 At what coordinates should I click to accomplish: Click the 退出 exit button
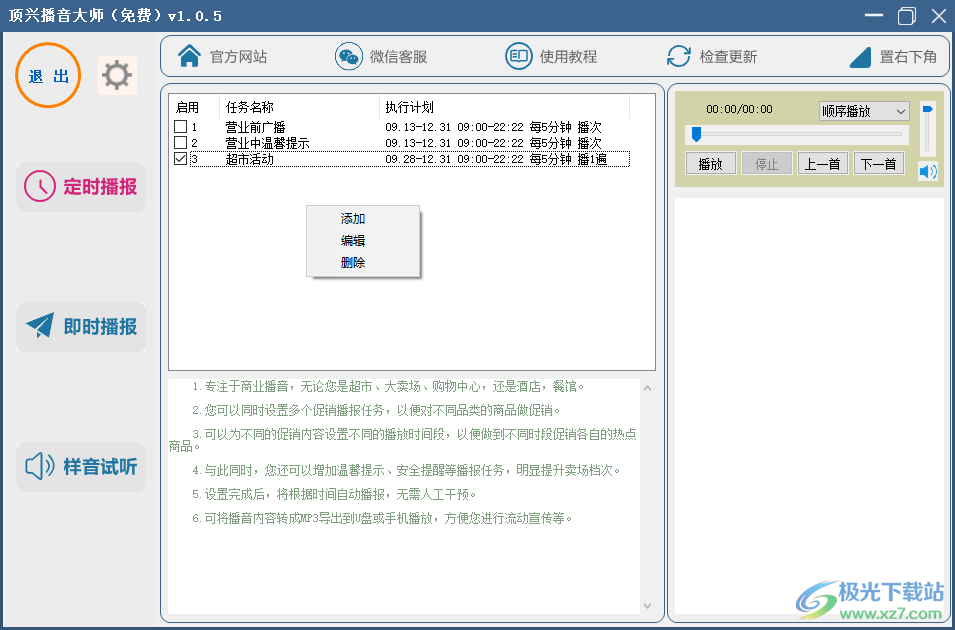click(x=47, y=75)
